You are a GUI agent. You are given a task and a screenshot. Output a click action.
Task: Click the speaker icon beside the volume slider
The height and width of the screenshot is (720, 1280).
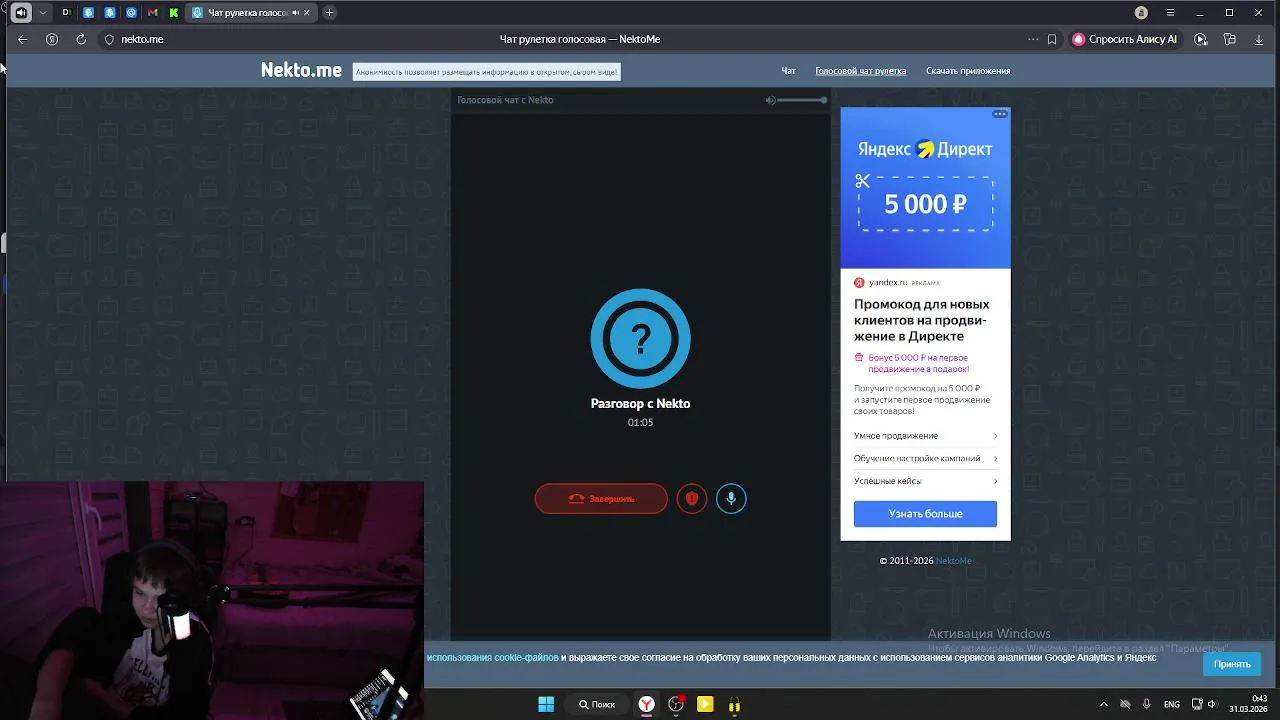tap(770, 100)
